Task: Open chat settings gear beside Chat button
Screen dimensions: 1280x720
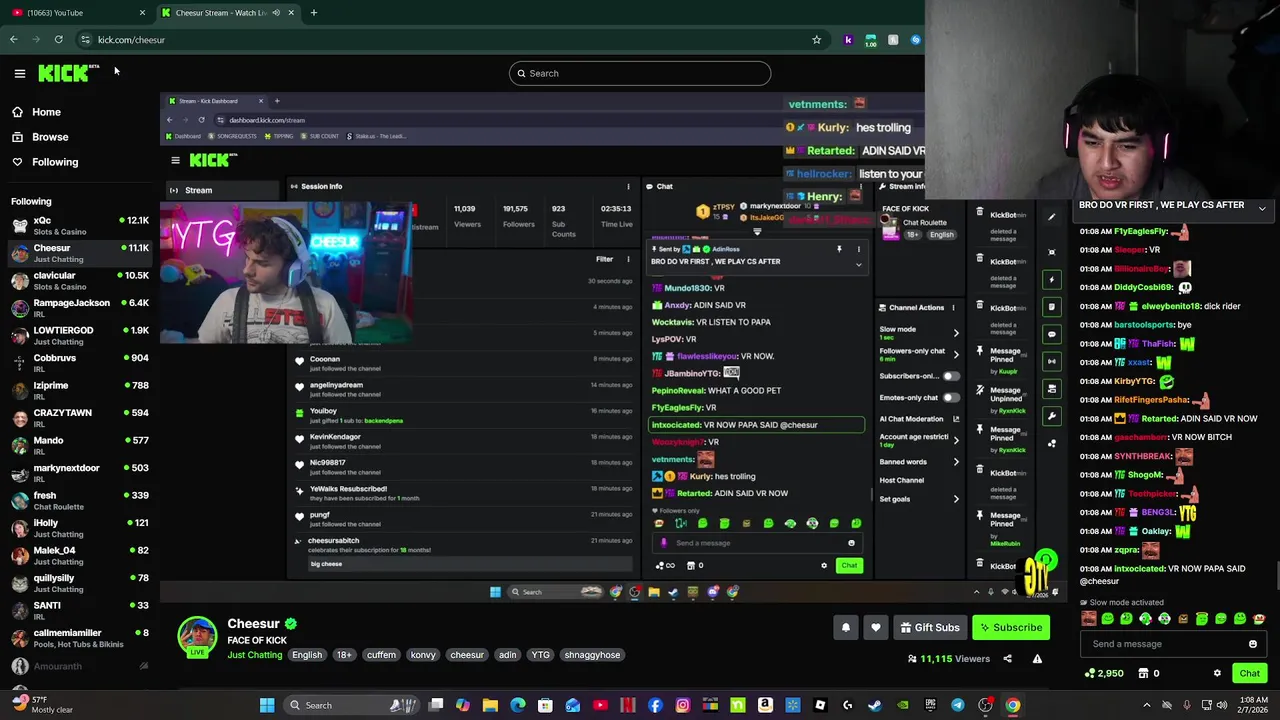Action: tap(1217, 673)
